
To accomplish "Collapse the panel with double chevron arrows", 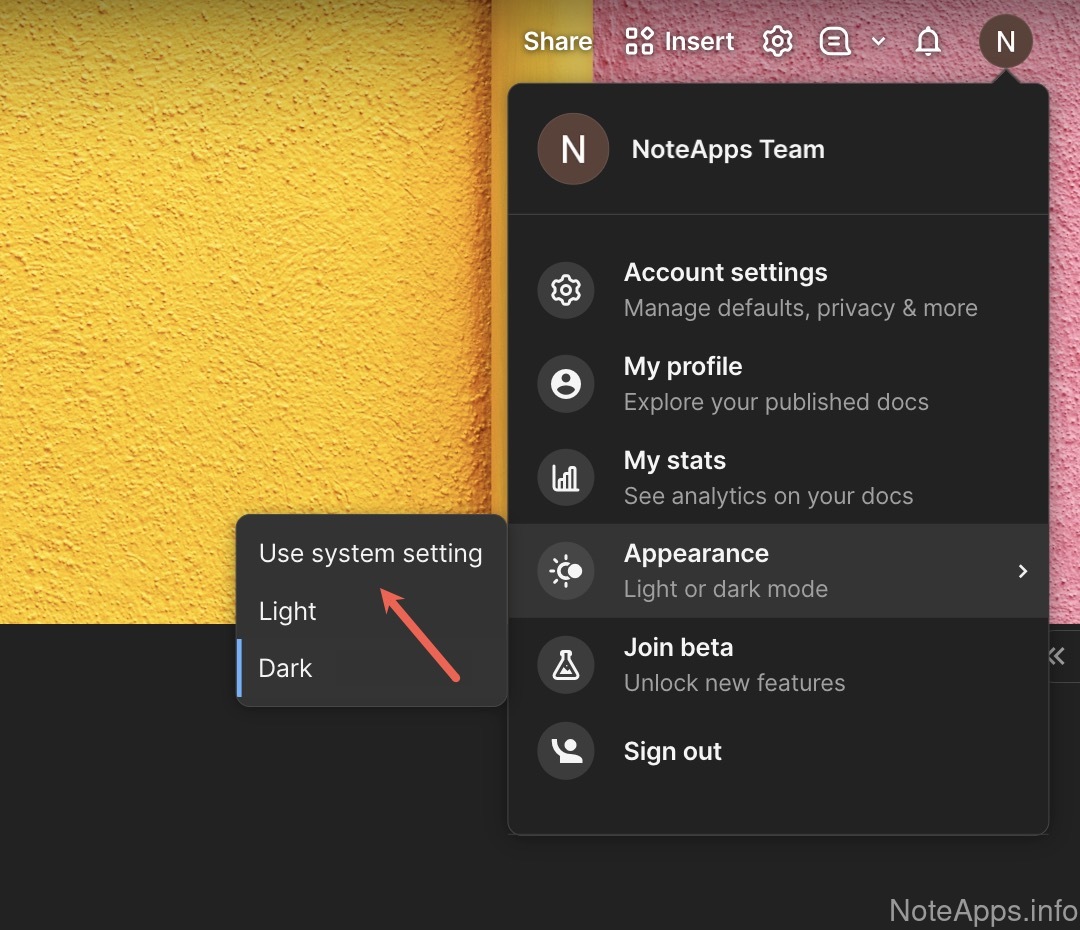I will [x=1056, y=656].
